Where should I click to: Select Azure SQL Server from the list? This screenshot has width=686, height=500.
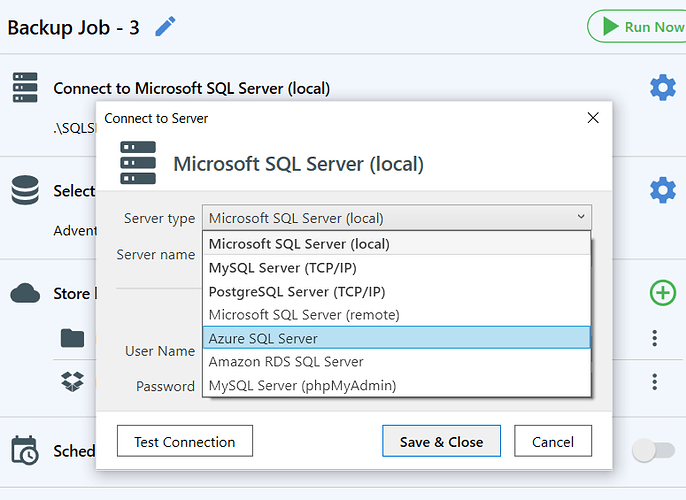coord(396,338)
